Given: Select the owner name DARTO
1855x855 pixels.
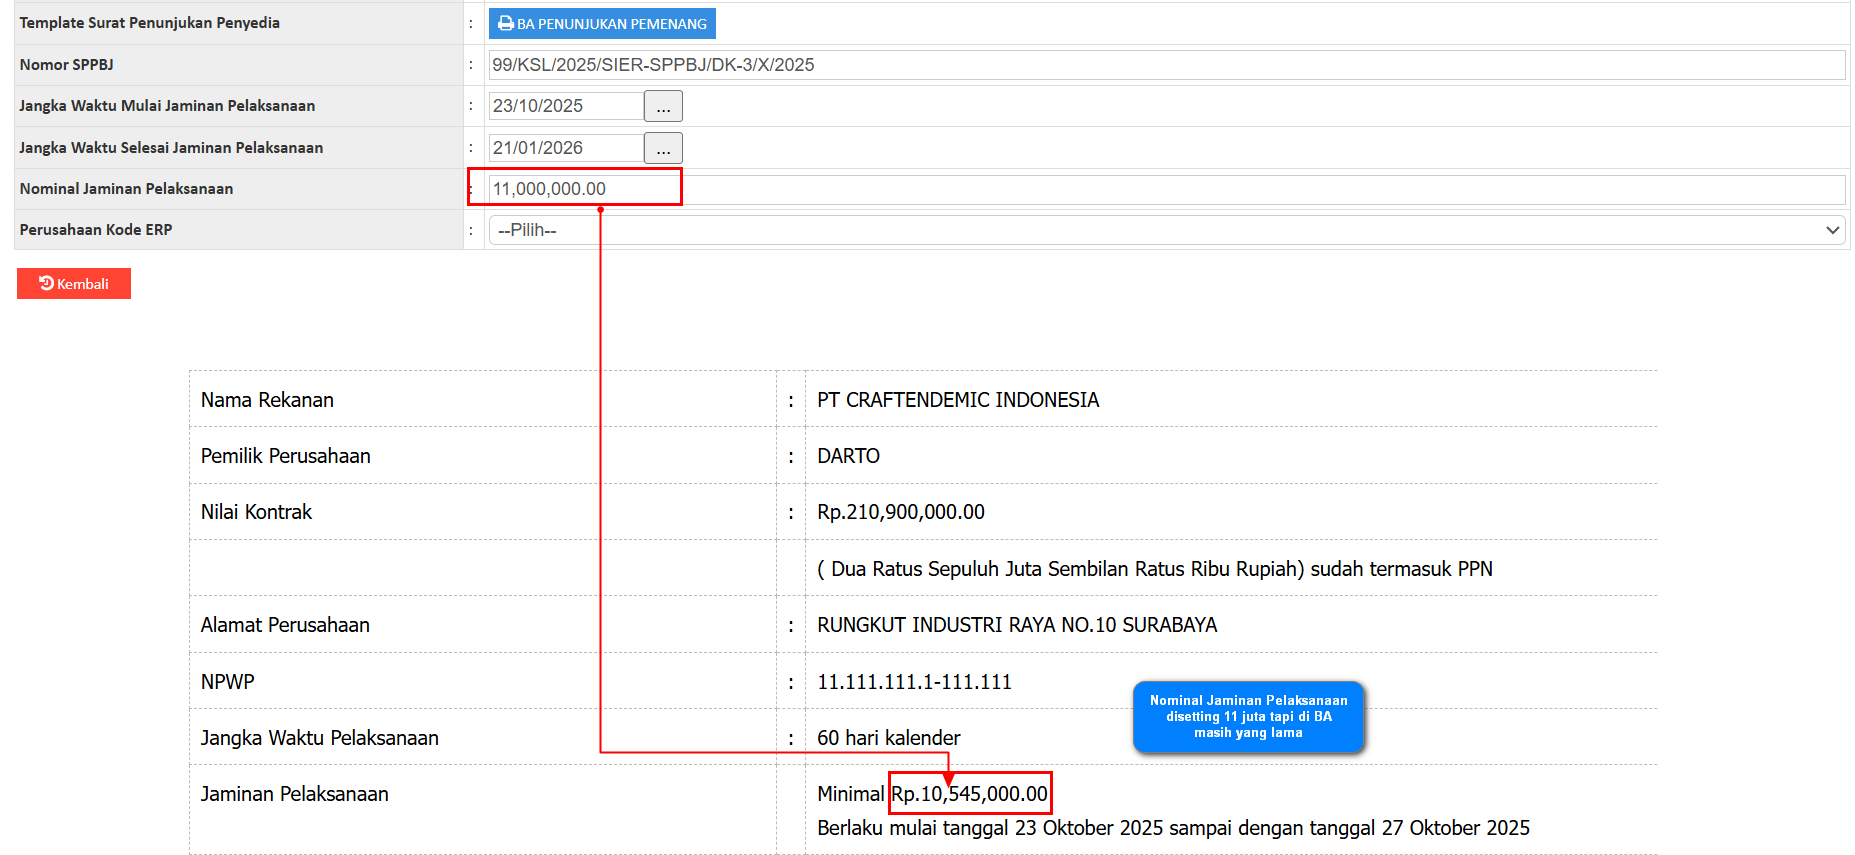Looking at the screenshot, I should [848, 456].
